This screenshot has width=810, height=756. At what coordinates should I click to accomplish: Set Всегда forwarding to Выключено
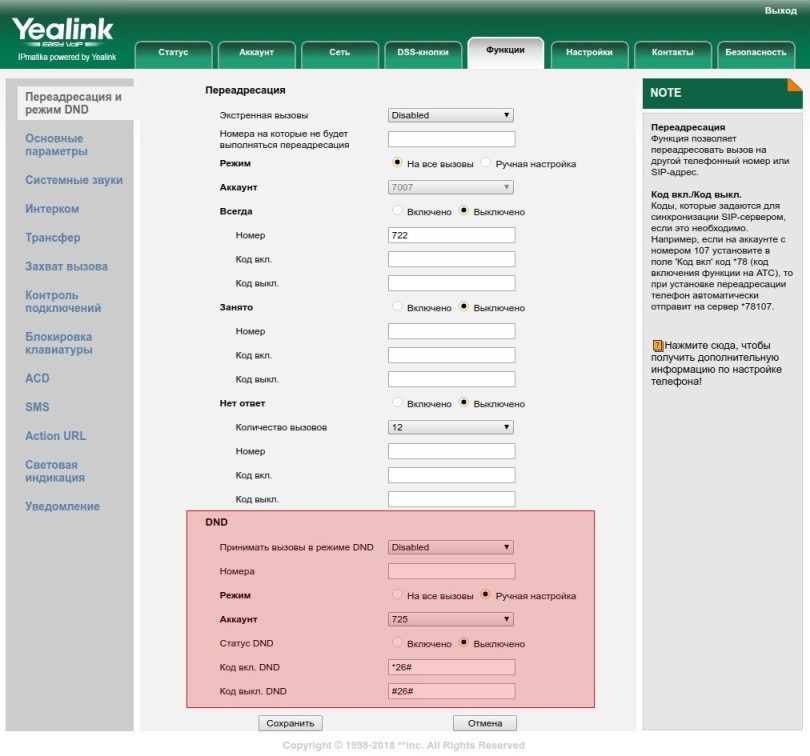pos(463,210)
